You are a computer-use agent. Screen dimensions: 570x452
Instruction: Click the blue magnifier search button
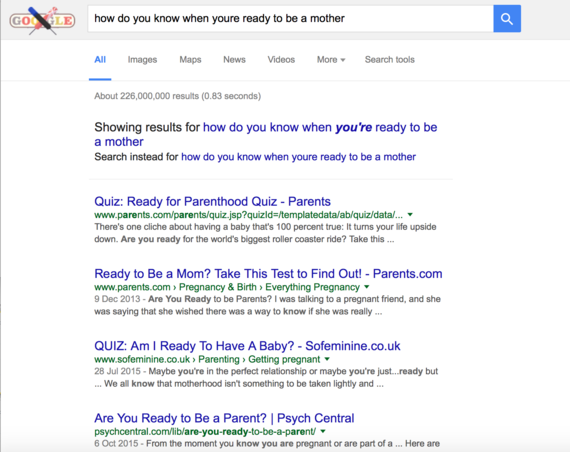(507, 19)
